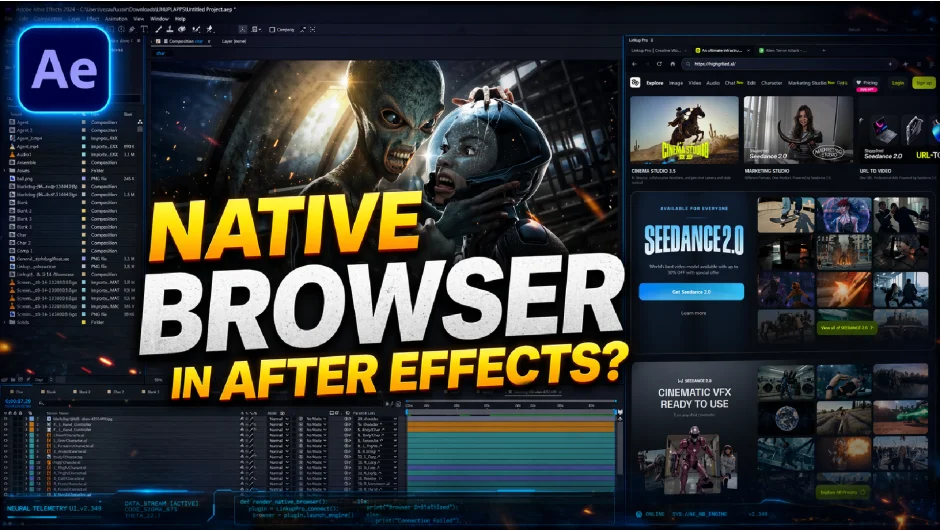Select the Puppet Pin tool
The width and height of the screenshot is (940, 530).
tap(210, 29)
